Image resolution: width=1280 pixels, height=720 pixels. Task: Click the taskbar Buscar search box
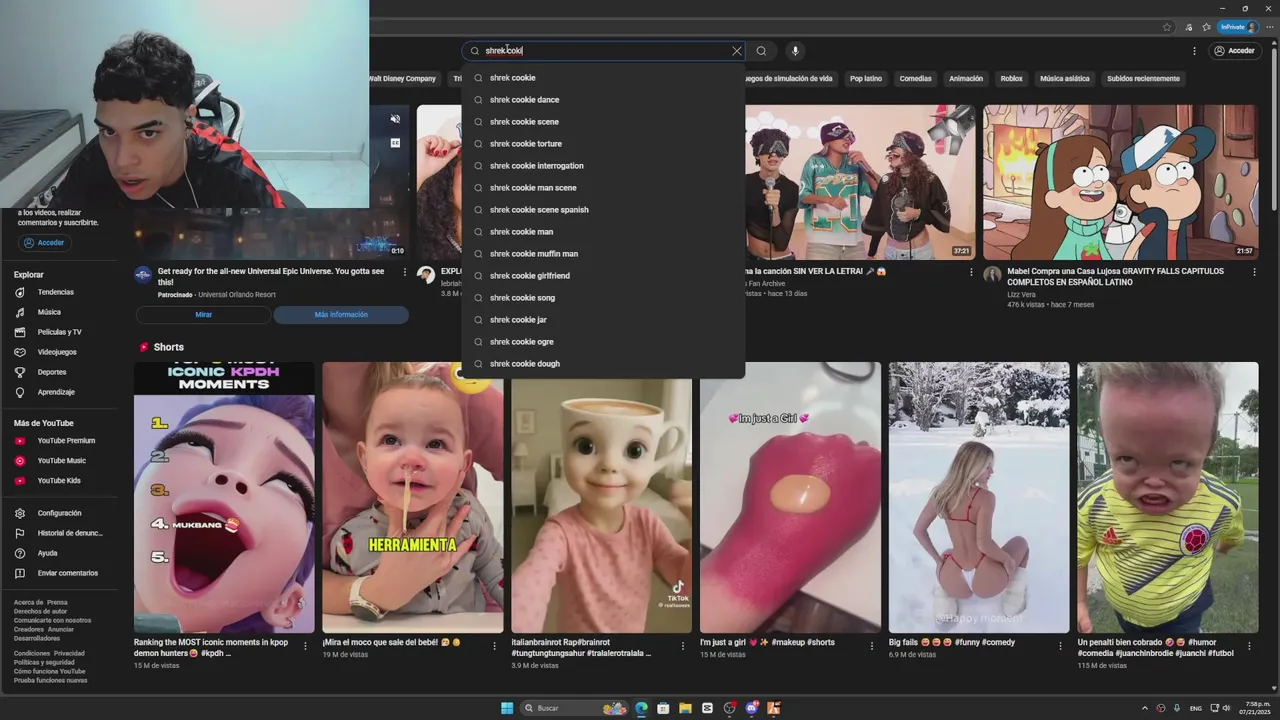574,708
